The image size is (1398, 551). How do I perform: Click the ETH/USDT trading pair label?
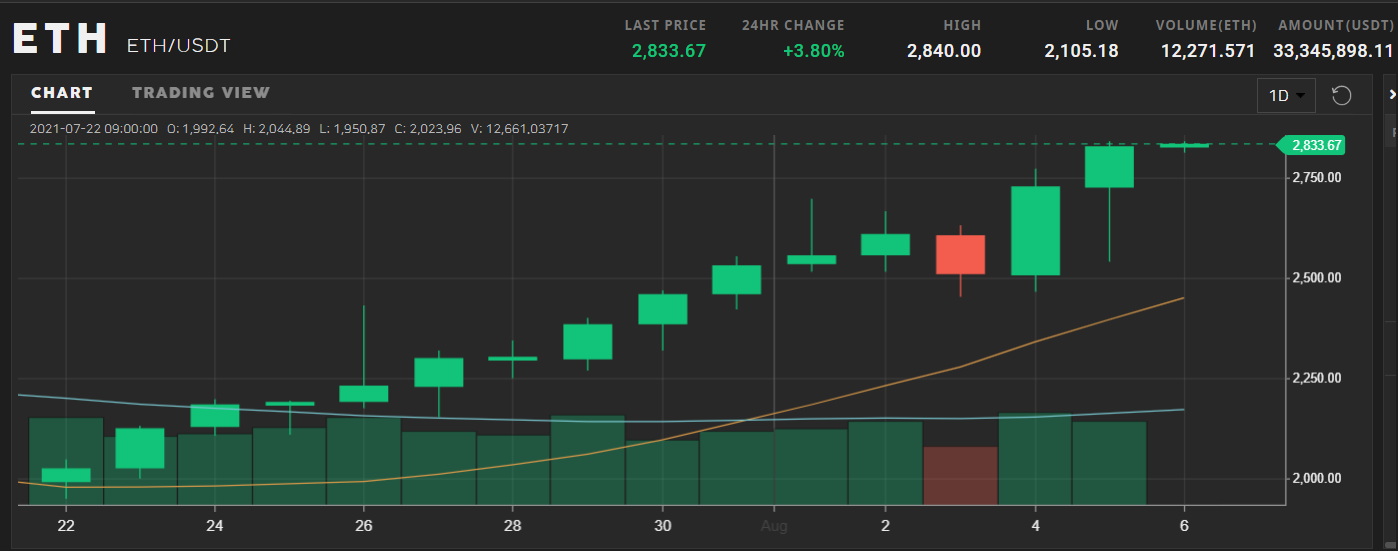178,45
